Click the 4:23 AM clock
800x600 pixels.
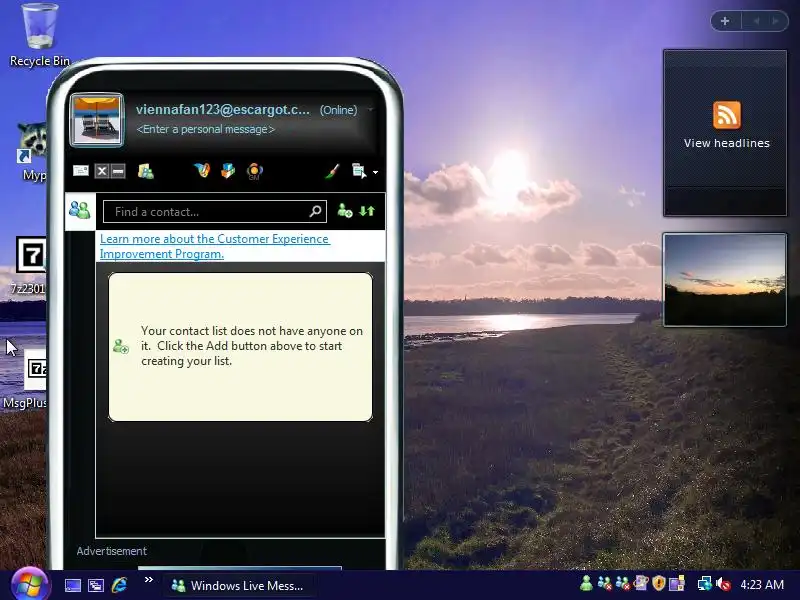(762, 585)
